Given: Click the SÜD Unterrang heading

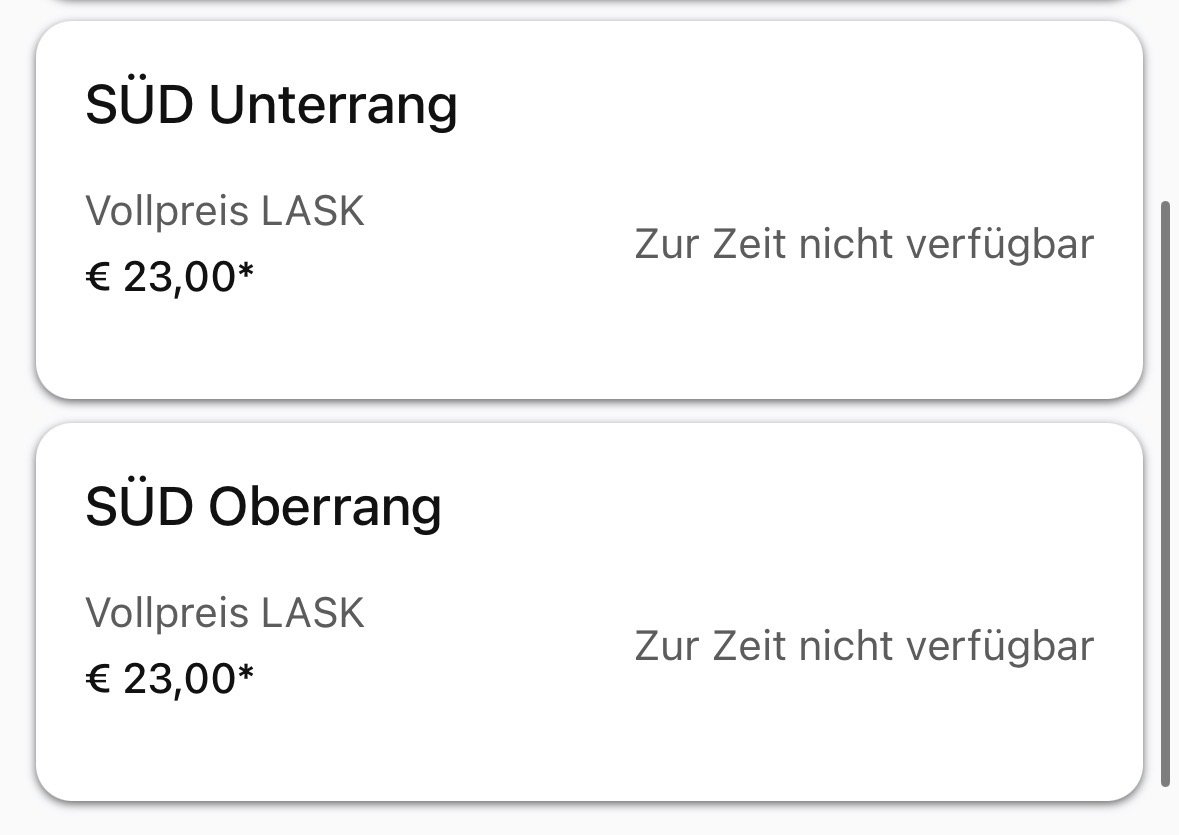Looking at the screenshot, I should [x=271, y=105].
